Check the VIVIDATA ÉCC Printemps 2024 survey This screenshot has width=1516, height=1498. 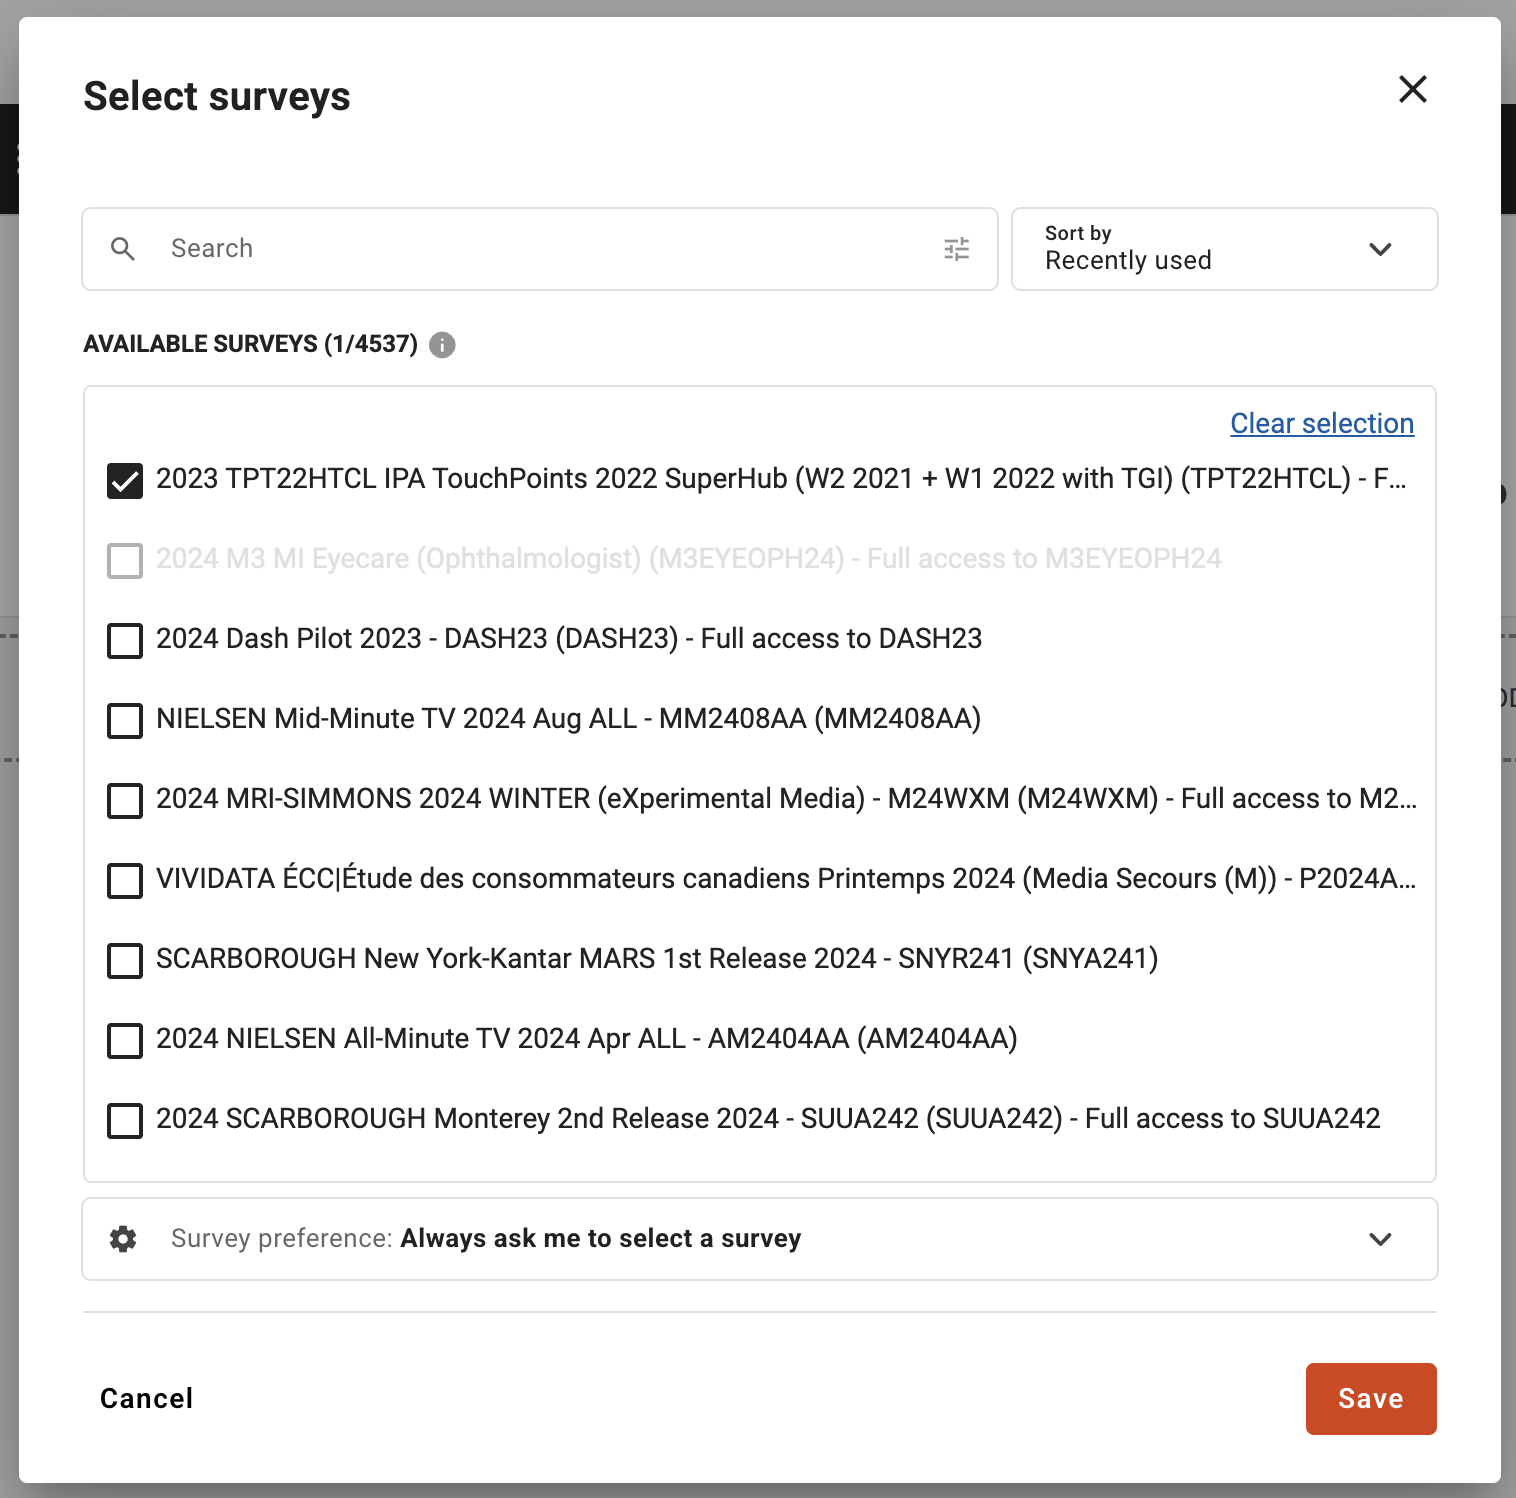click(125, 880)
